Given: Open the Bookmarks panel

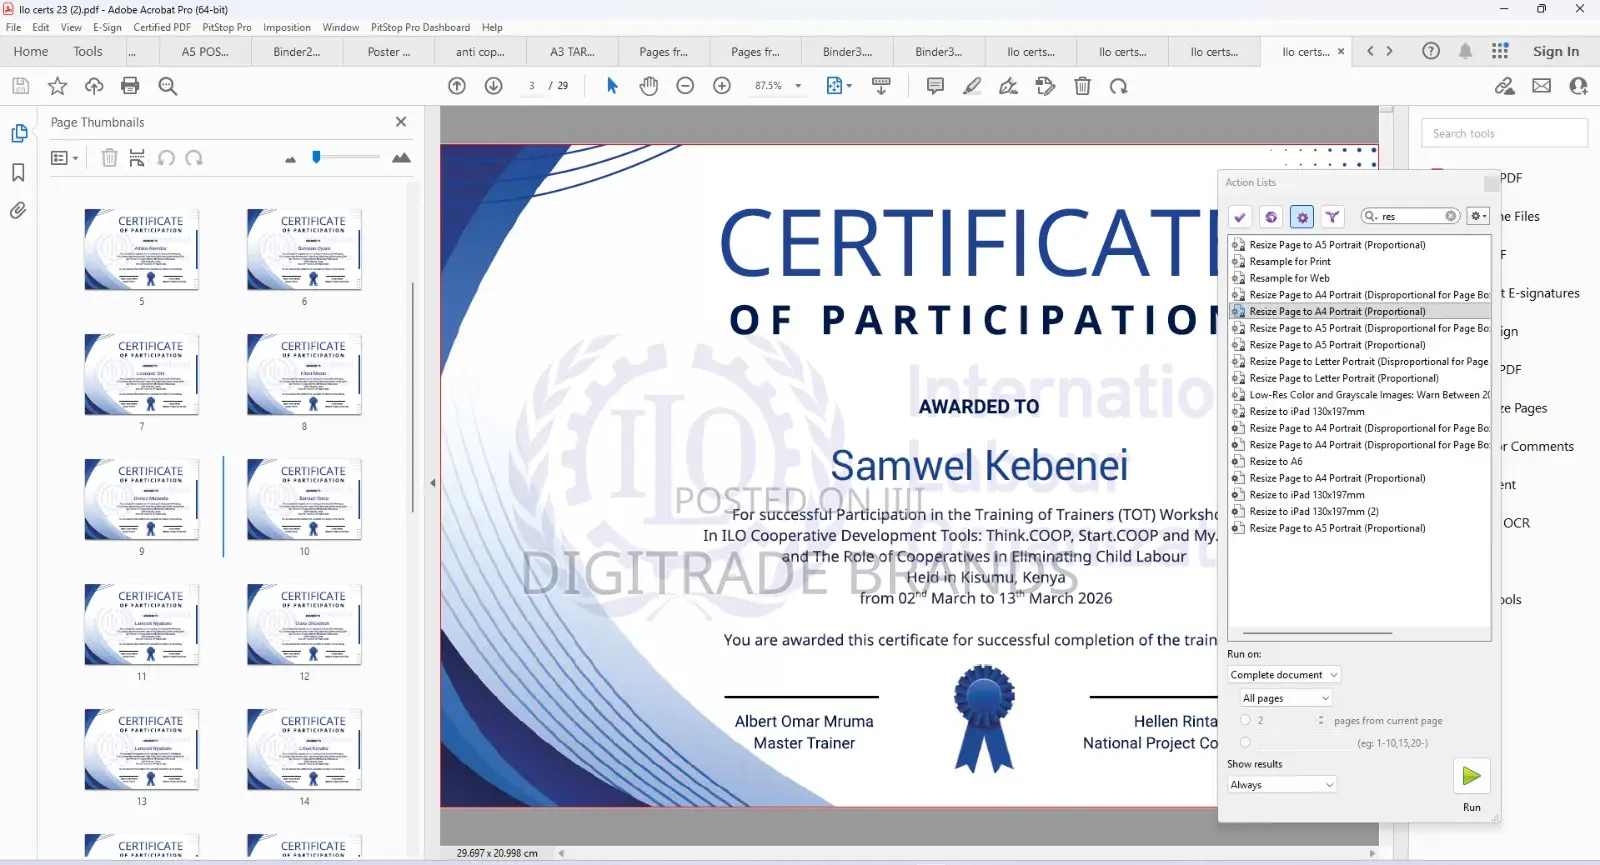Looking at the screenshot, I should pyautogui.click(x=18, y=172).
